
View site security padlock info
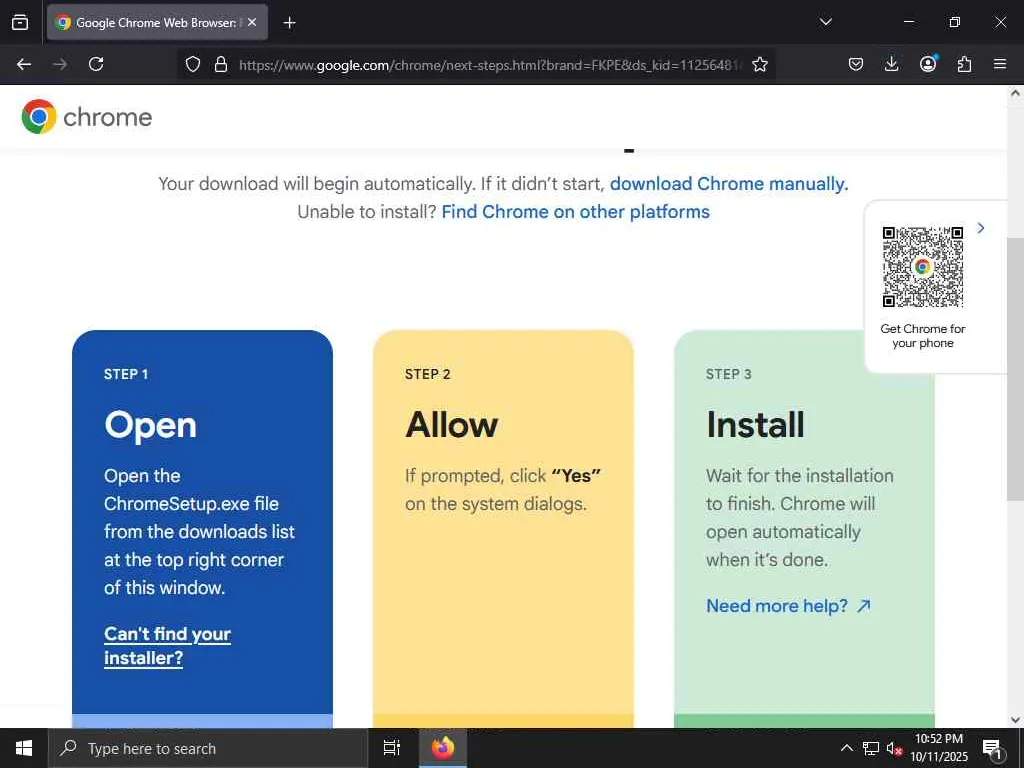pyautogui.click(x=221, y=64)
